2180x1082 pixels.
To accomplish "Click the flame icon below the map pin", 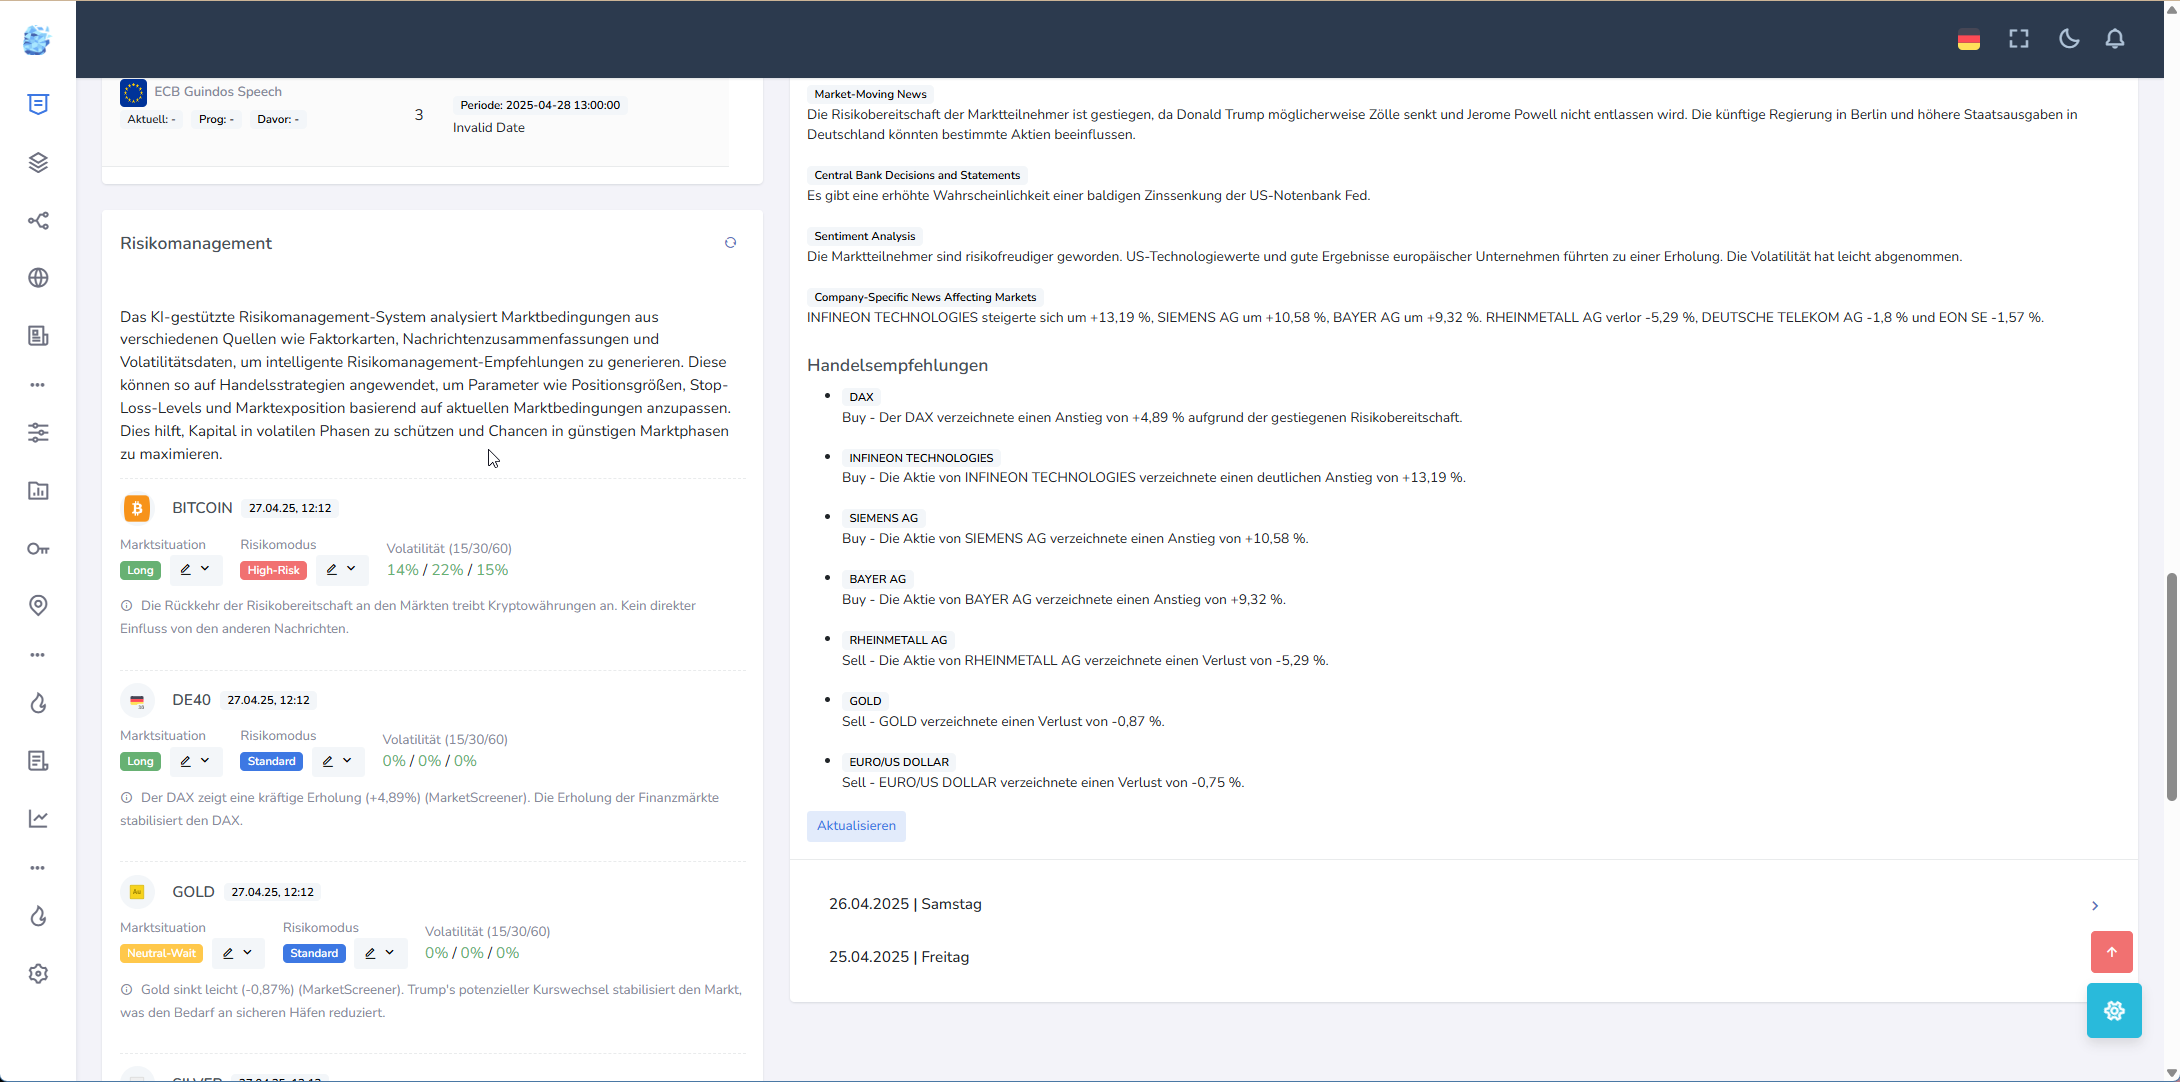I will 38,703.
